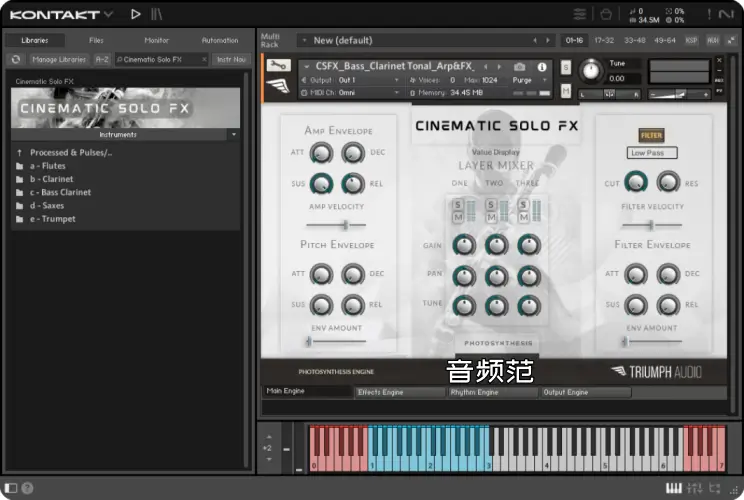Viewport: 744px width, 500px height.
Task: Click the Native Instruments logo icon
Action: point(726,14)
